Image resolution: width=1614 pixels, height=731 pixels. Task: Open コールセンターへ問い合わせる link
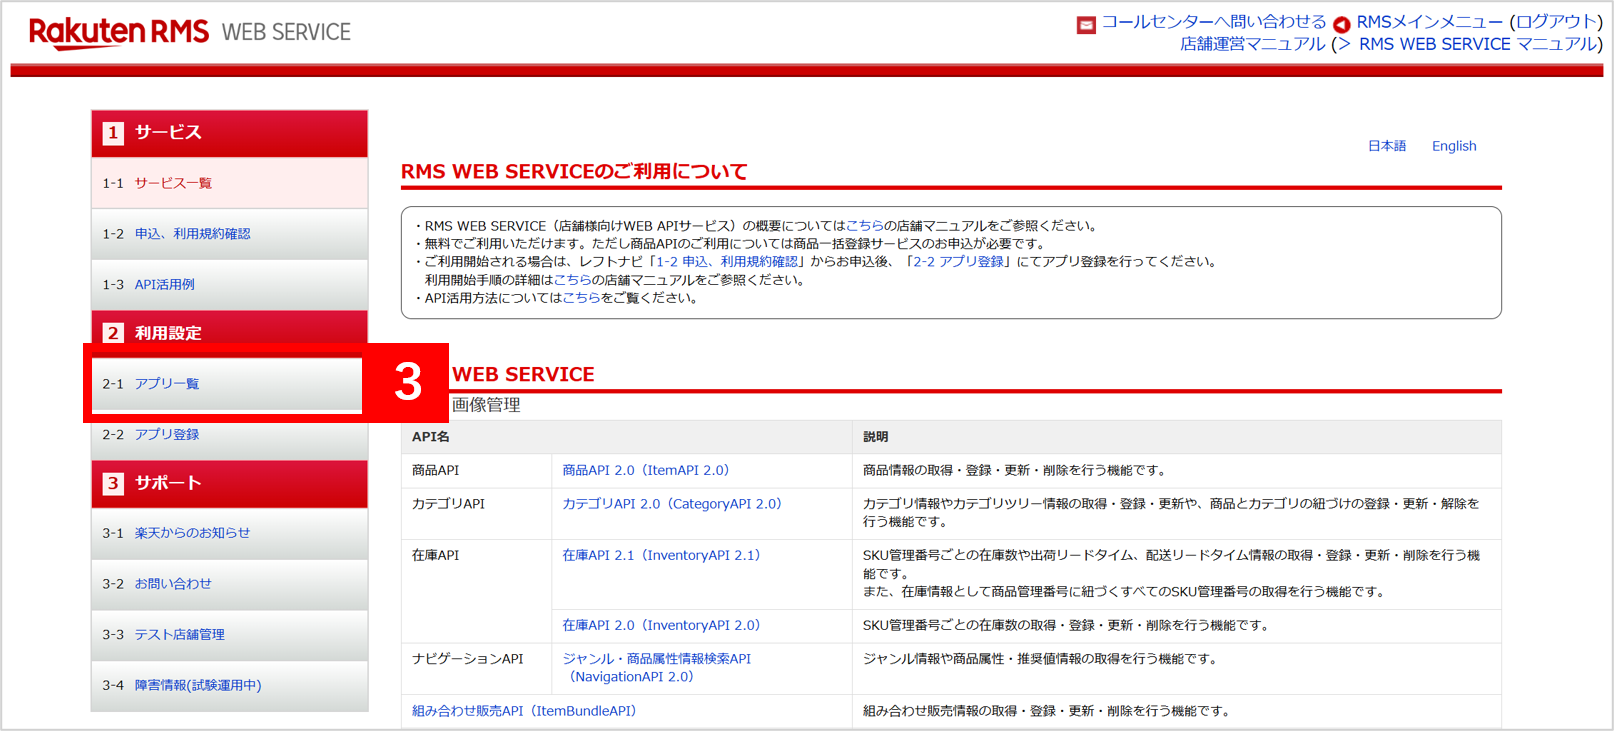coord(1214,22)
